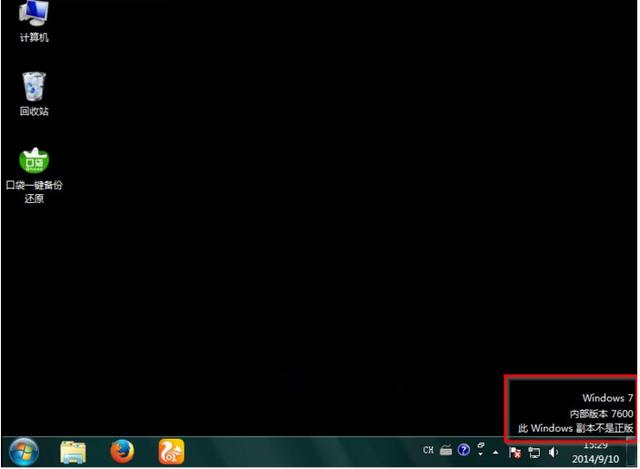Viewport: 640px width, 469px height.
Task: Click the blue language bar help icon
Action: pyautogui.click(x=464, y=450)
